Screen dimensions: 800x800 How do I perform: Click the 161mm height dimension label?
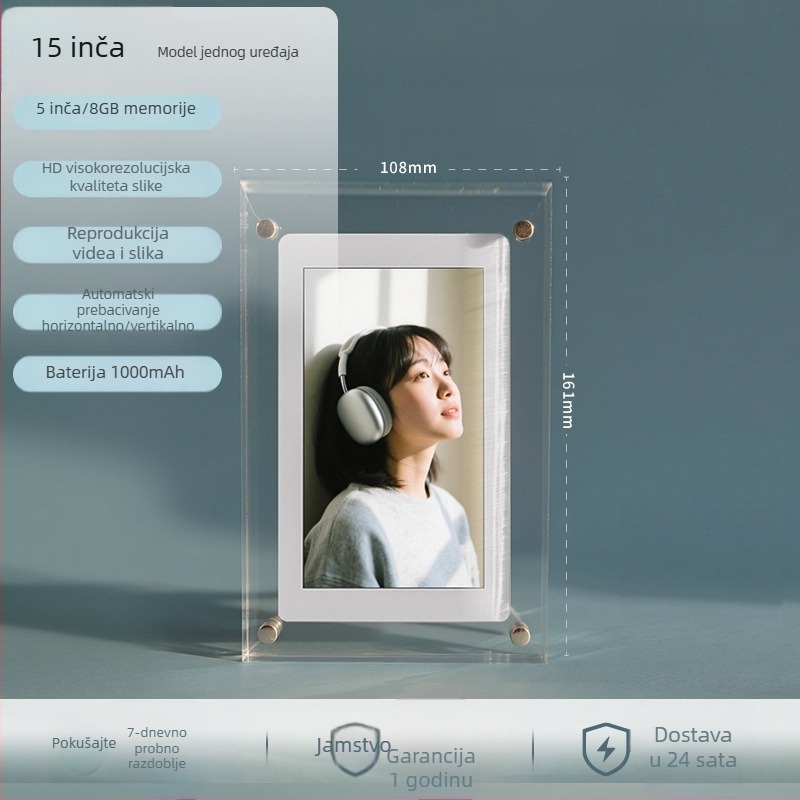point(568,401)
